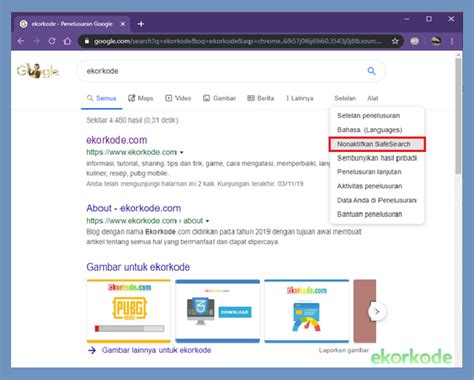Open the ekorkode.com result title
Viewport: 474px width, 380px height.
117,140
